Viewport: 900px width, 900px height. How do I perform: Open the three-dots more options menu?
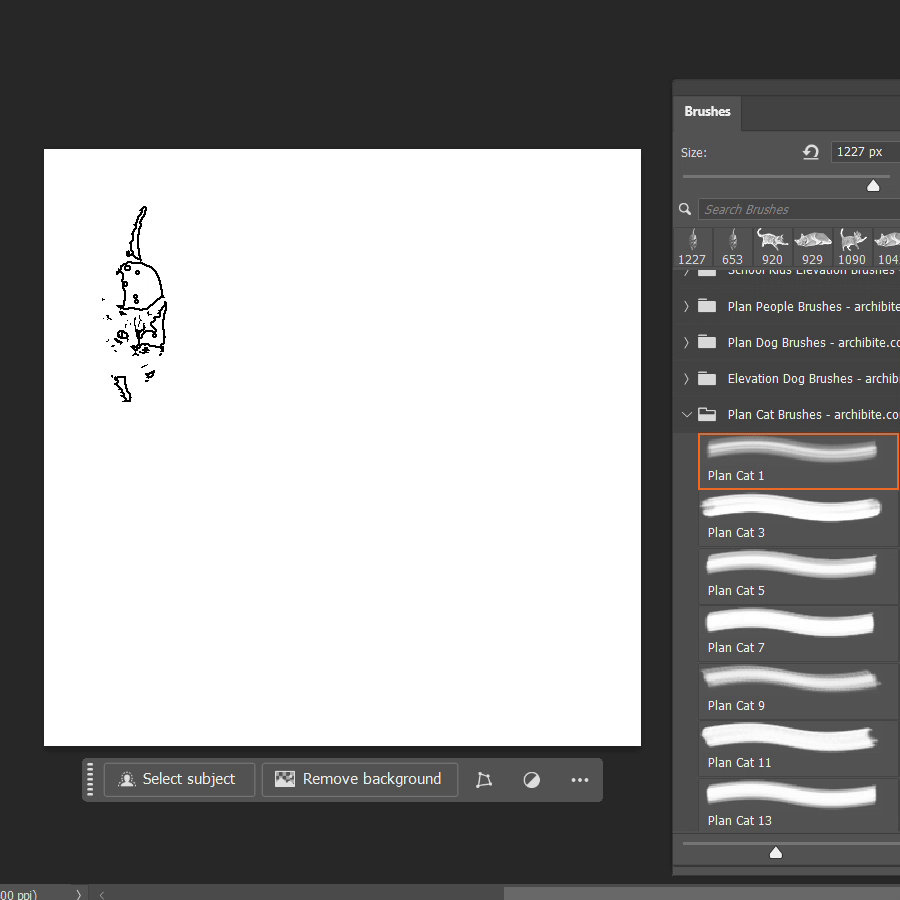coord(580,780)
